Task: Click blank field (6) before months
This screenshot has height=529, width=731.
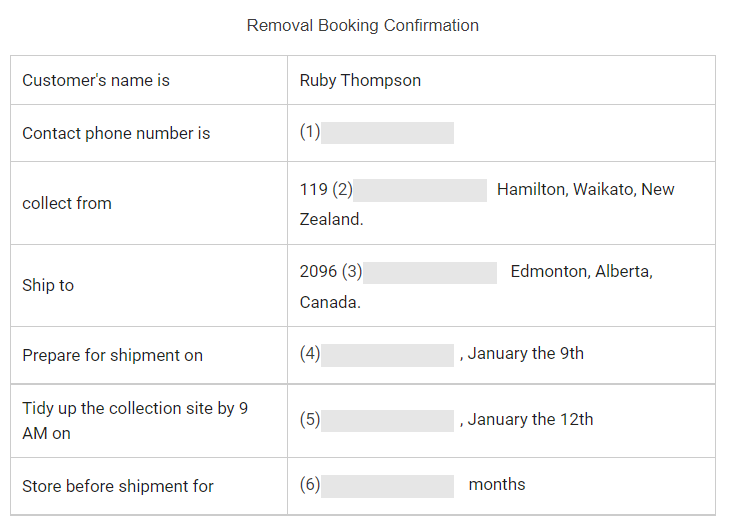Action: (x=387, y=485)
